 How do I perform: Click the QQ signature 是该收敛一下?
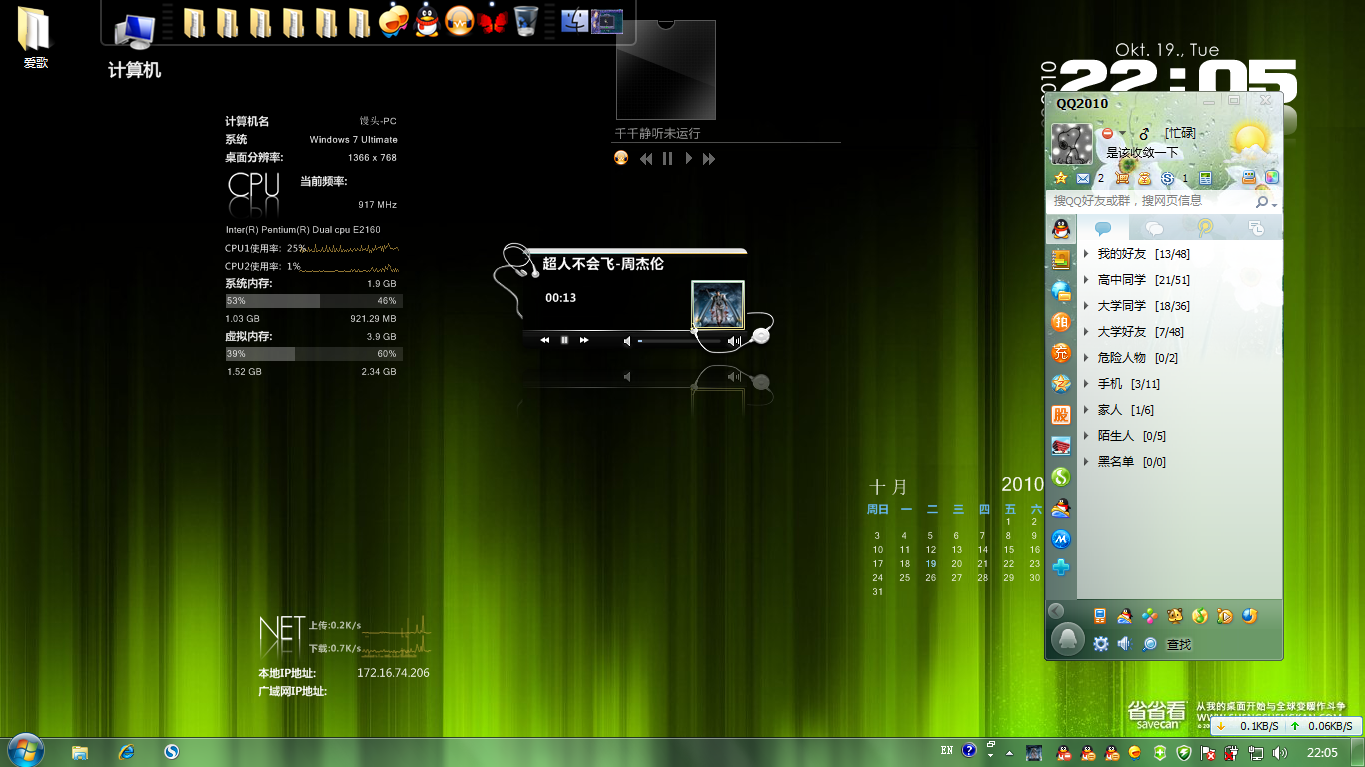tap(1142, 153)
